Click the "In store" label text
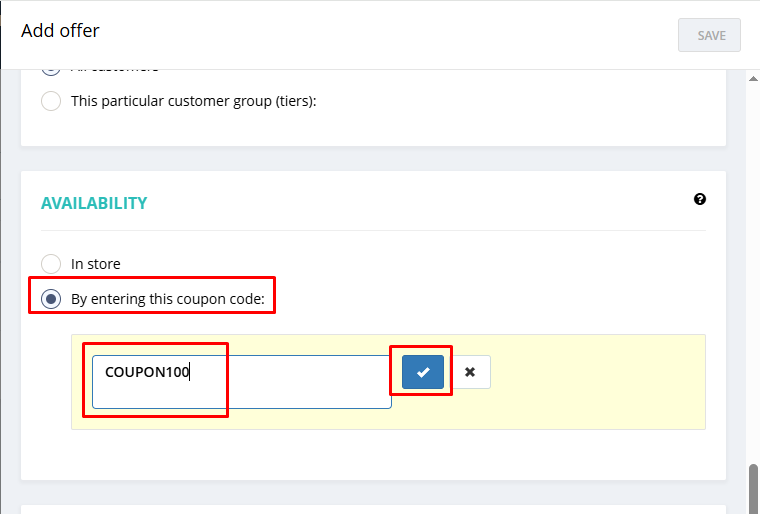Image resolution: width=760 pixels, height=514 pixels. [x=95, y=264]
